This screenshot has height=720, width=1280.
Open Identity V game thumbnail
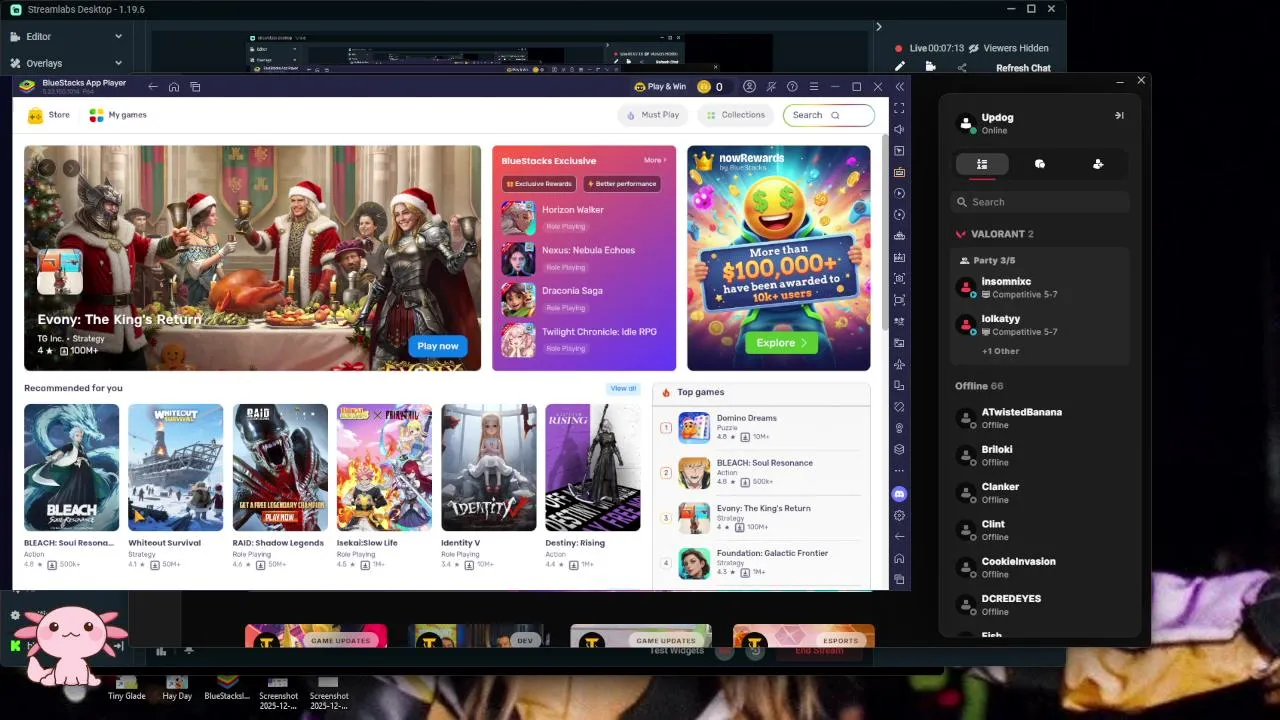pyautogui.click(x=488, y=467)
